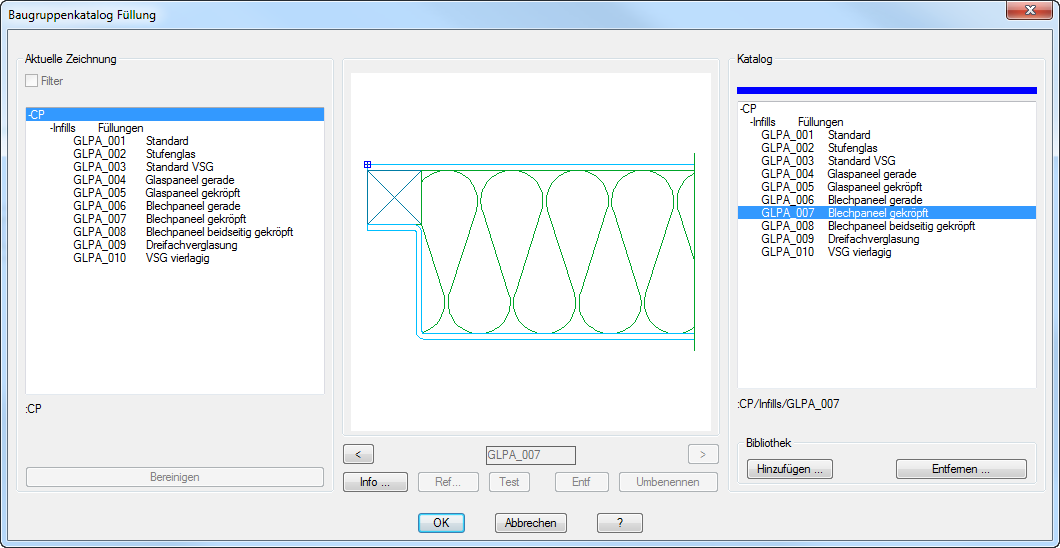Choose GLPA_010 VSG vierlagig in left list
Viewport: 1060px width, 548px height.
(x=141, y=258)
